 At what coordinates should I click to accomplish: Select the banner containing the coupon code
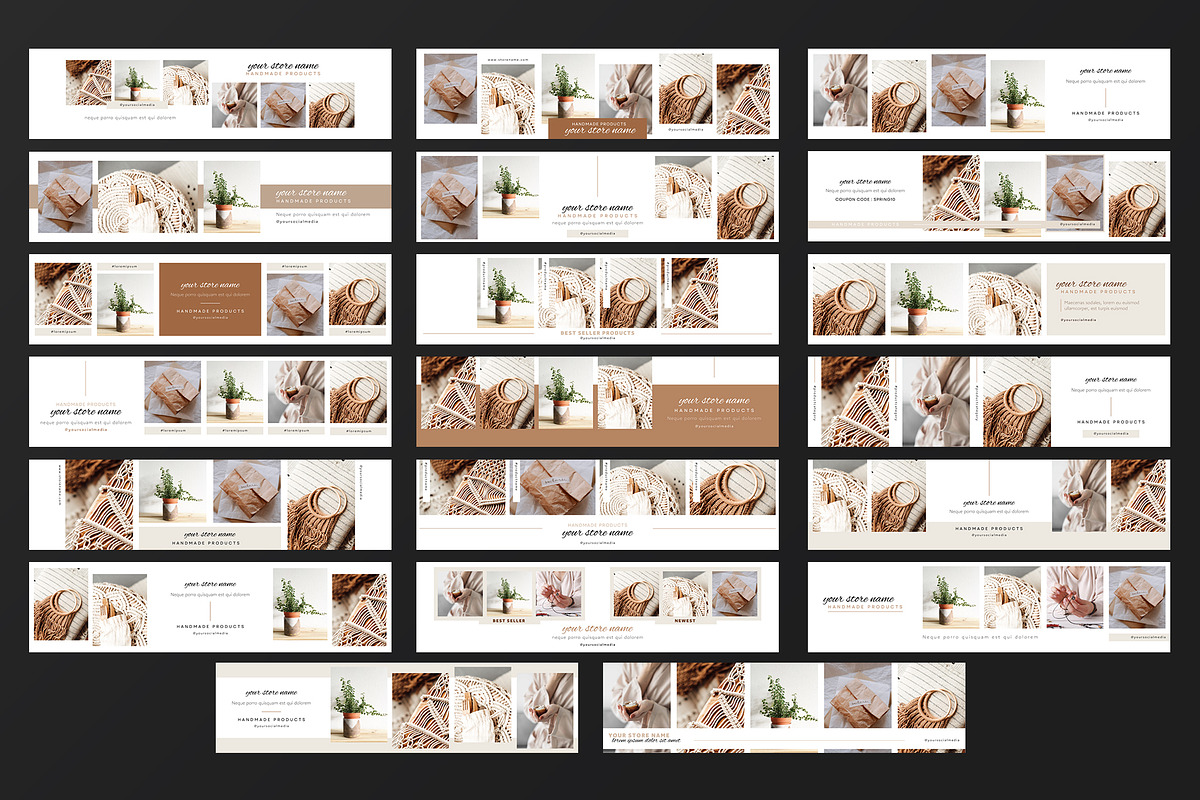989,196
